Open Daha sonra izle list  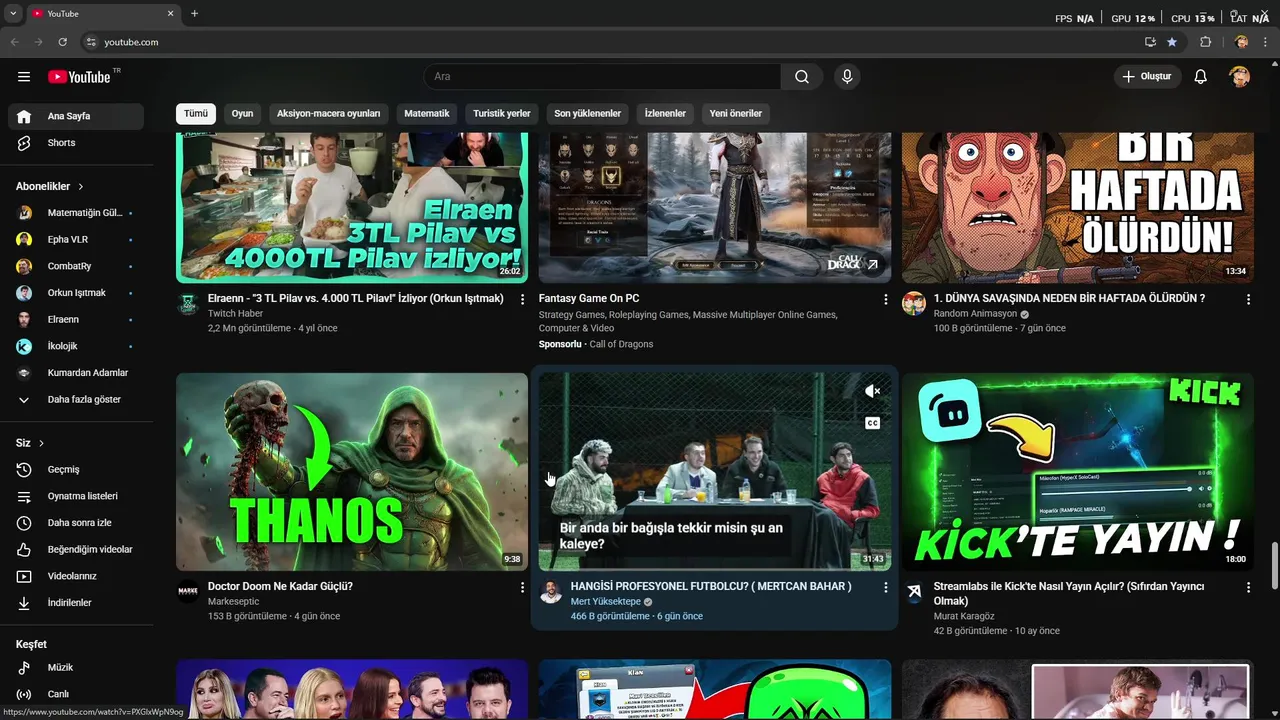pyautogui.click(x=76, y=523)
